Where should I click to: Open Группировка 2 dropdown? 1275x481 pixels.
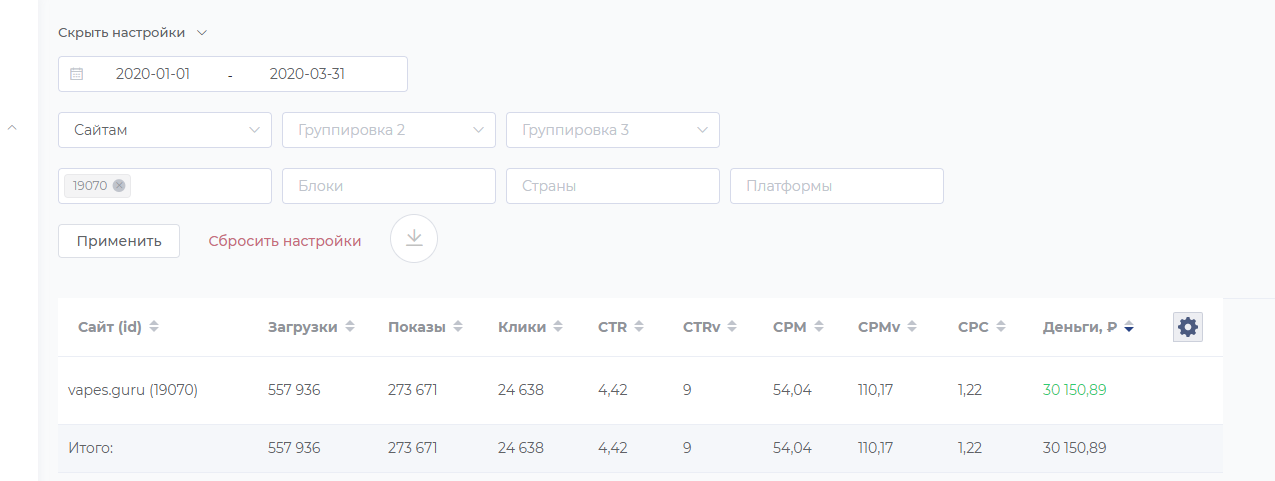[x=389, y=130]
